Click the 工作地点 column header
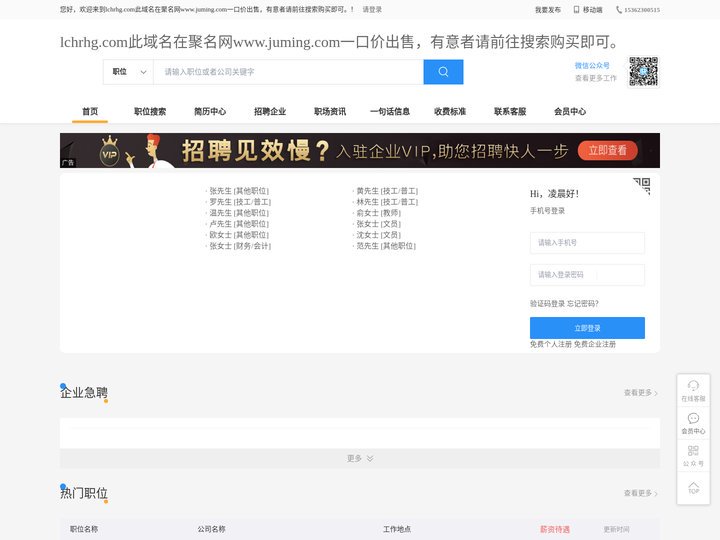 click(x=397, y=529)
